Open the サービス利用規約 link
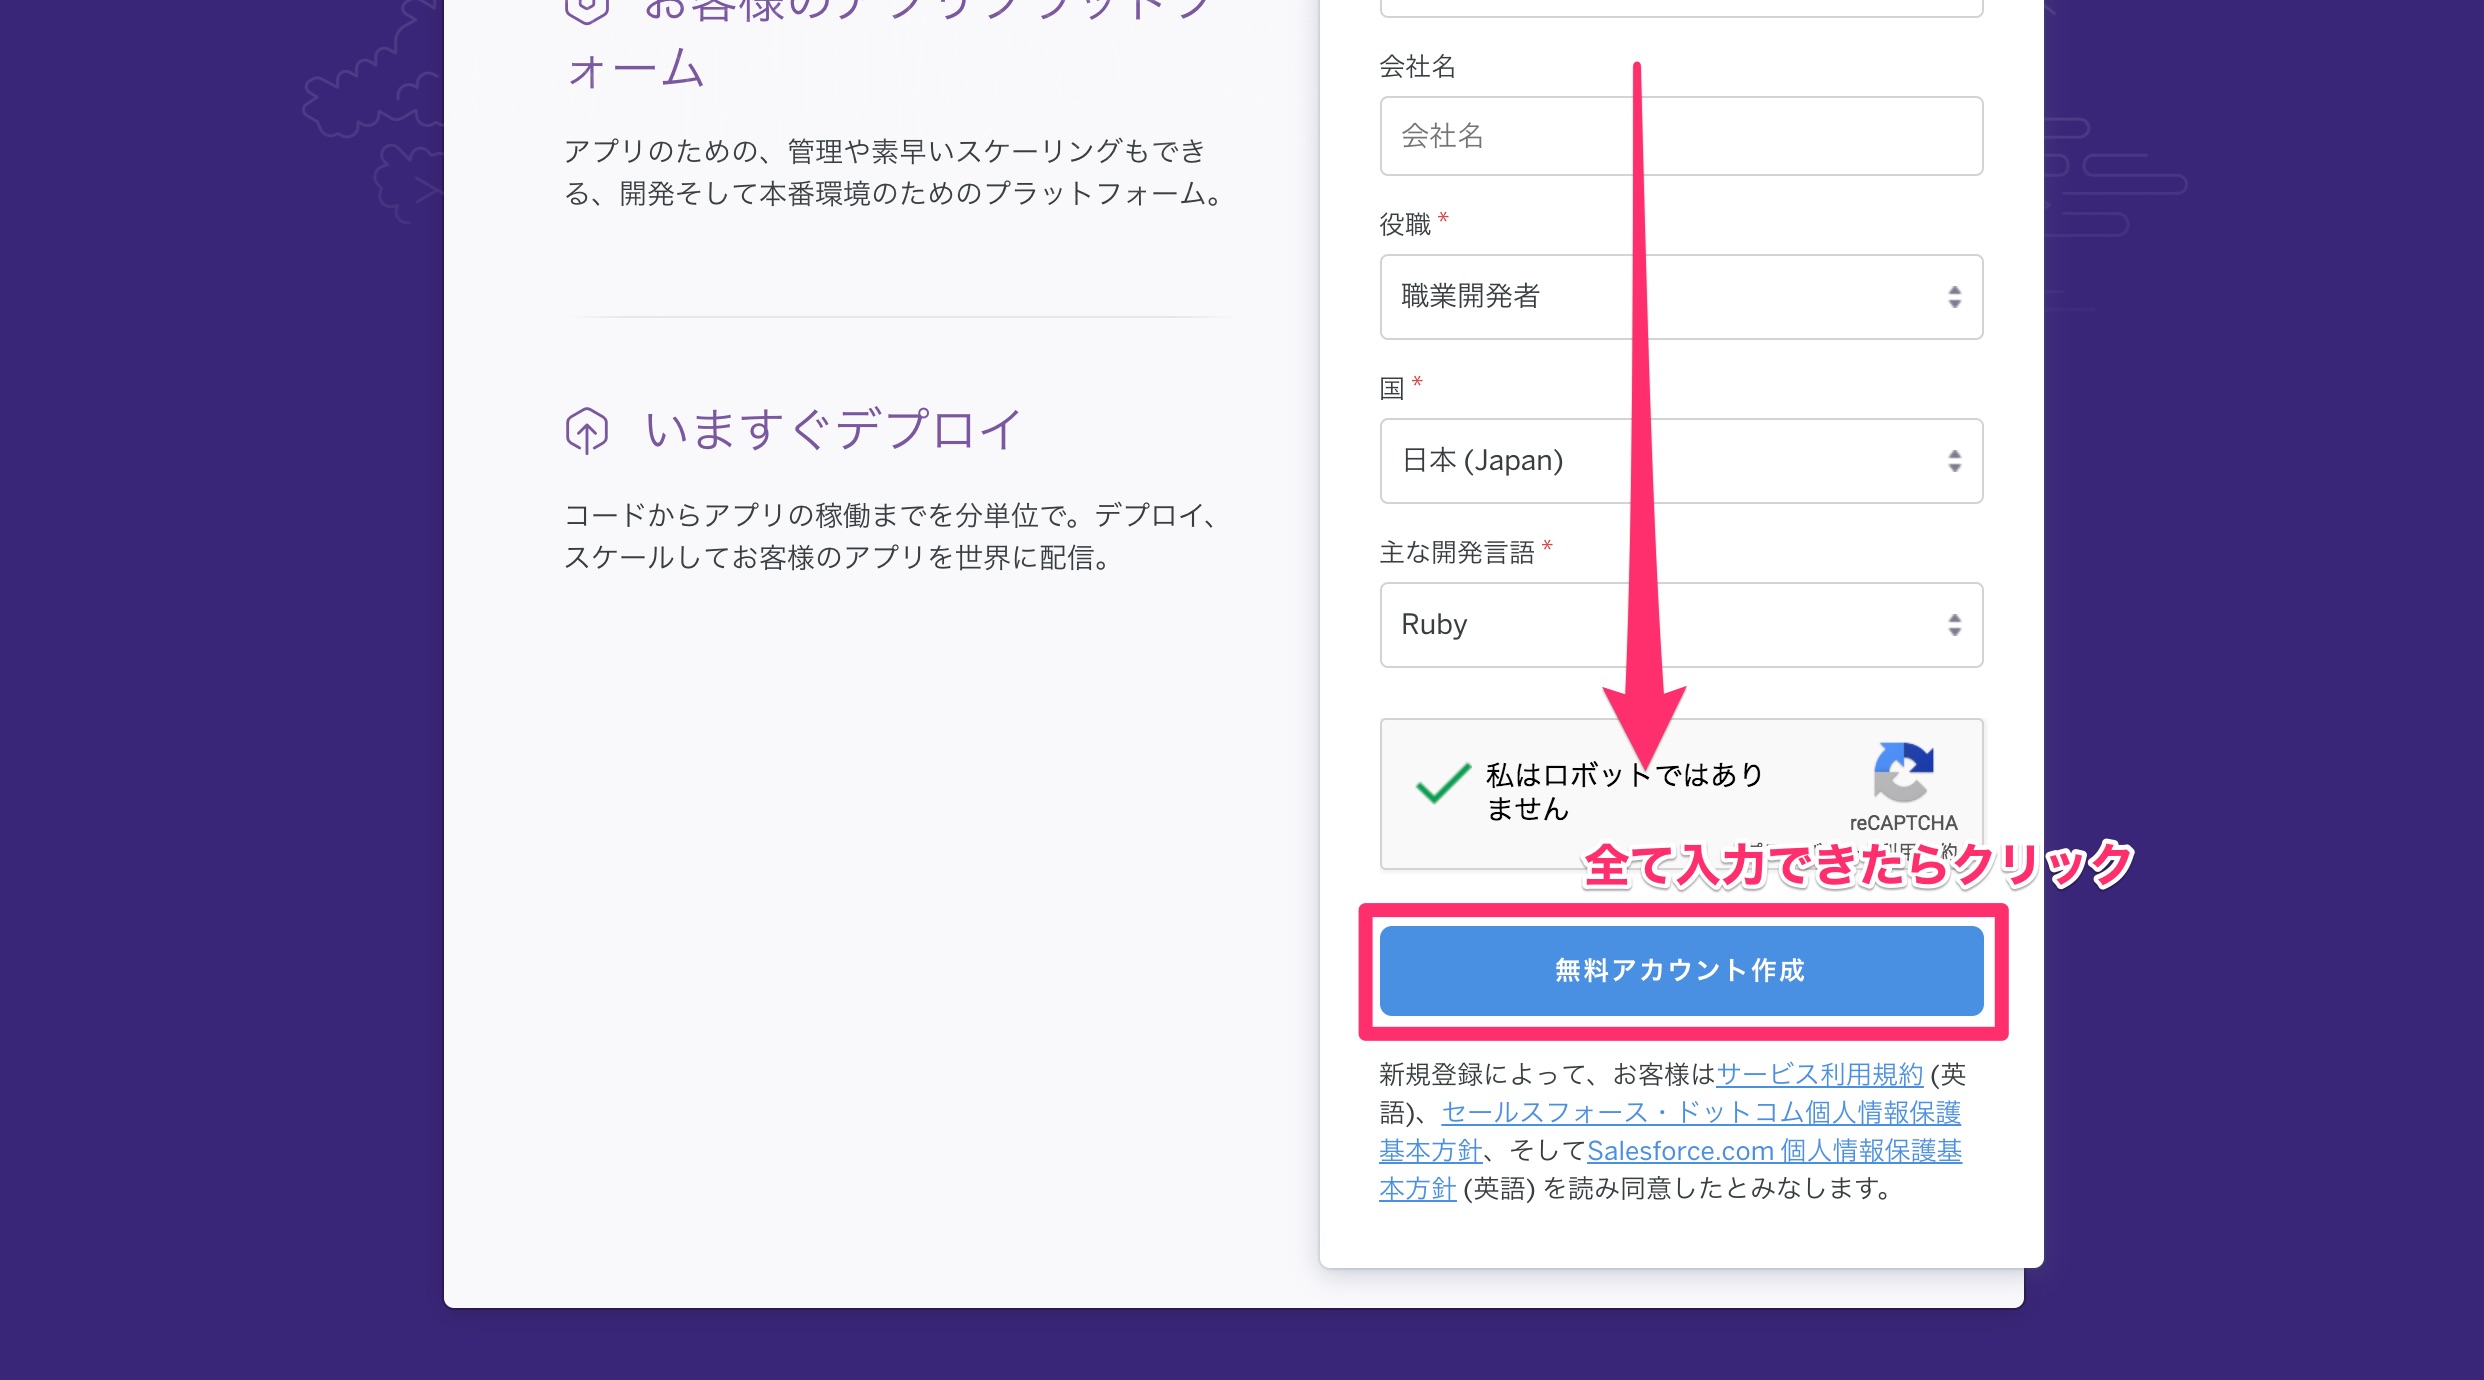This screenshot has width=2484, height=1380. tap(1819, 1075)
